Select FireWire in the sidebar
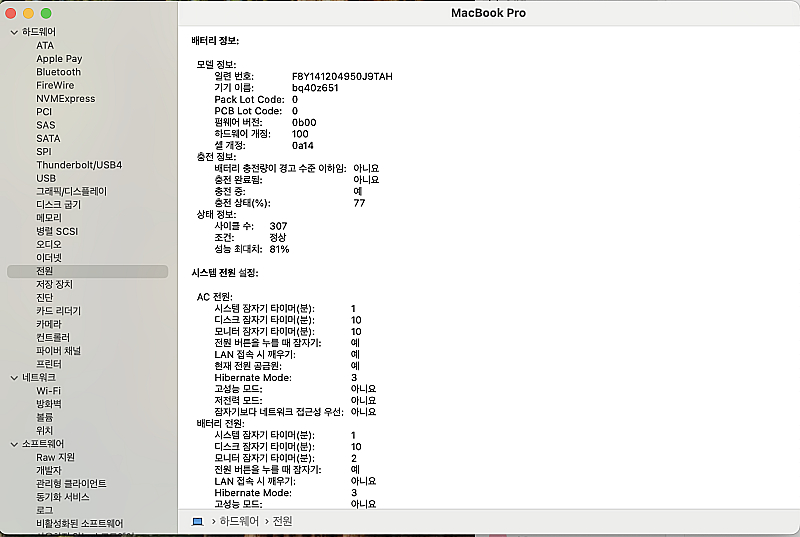Viewport: 800px width, 537px height. pos(55,85)
